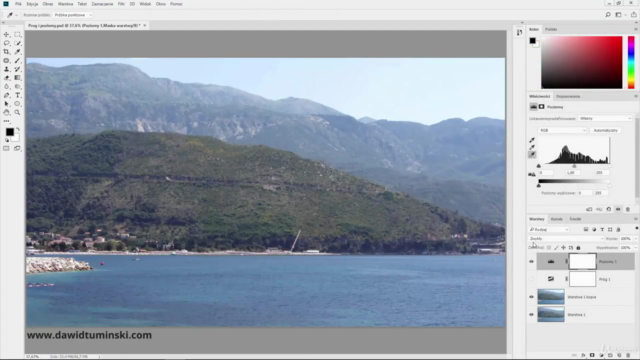
Task: Swap foreground and background colors
Action: [18, 129]
